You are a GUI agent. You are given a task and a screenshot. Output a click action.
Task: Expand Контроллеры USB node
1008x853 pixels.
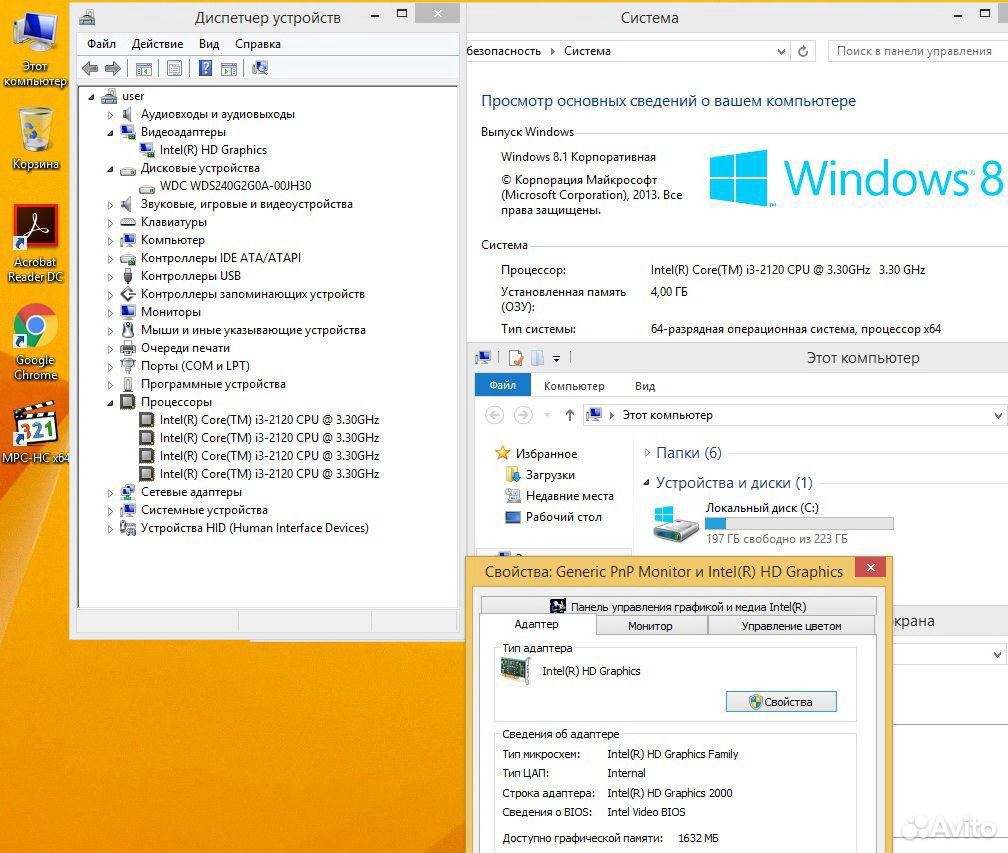coord(110,276)
